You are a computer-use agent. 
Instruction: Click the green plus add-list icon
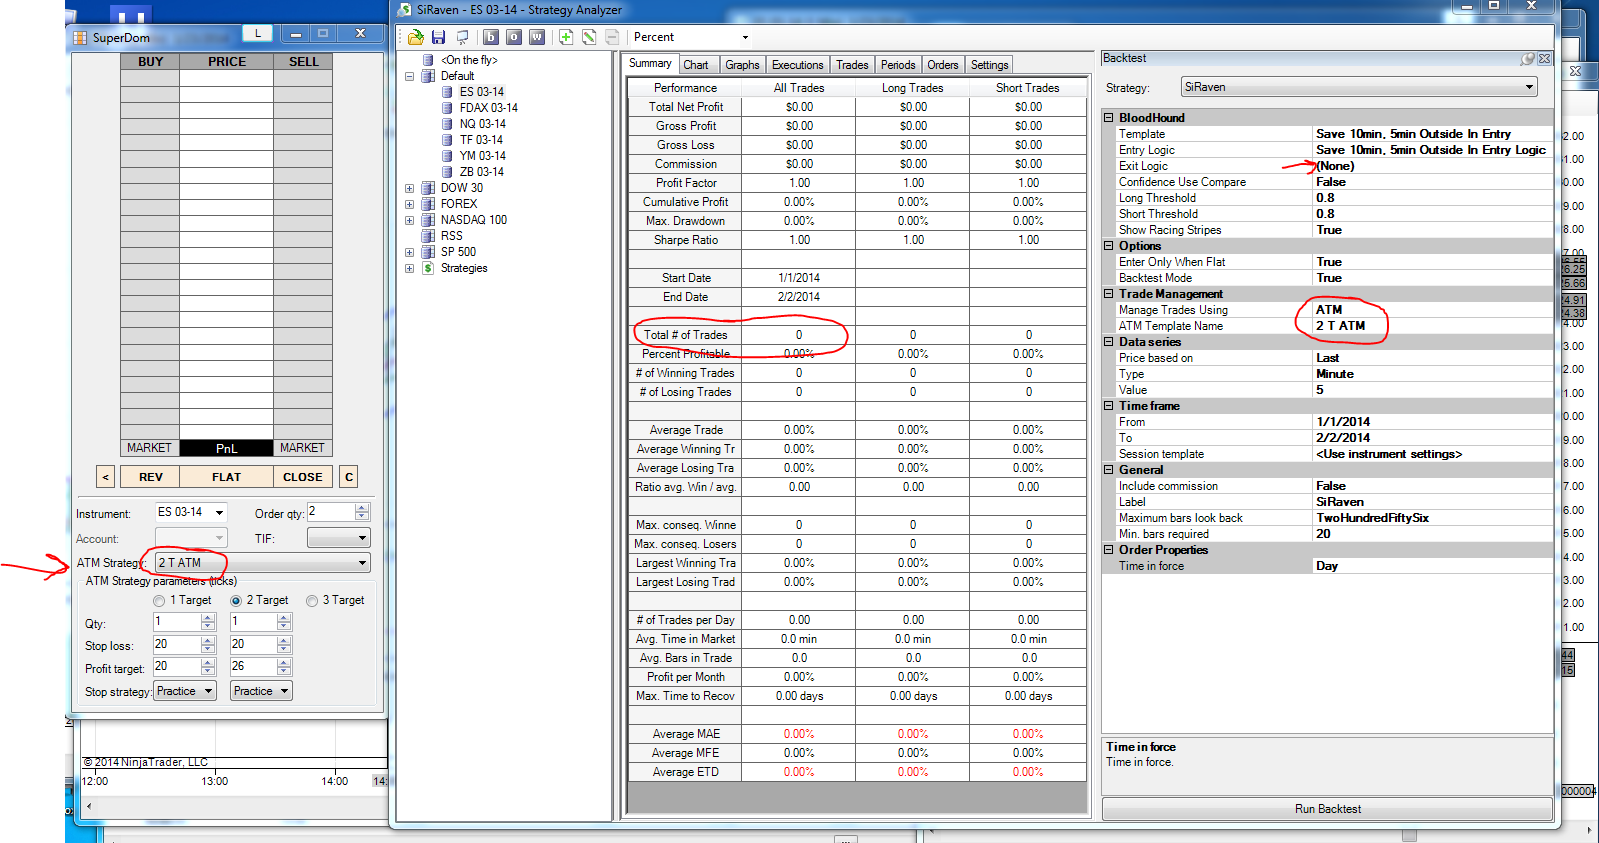tap(566, 37)
